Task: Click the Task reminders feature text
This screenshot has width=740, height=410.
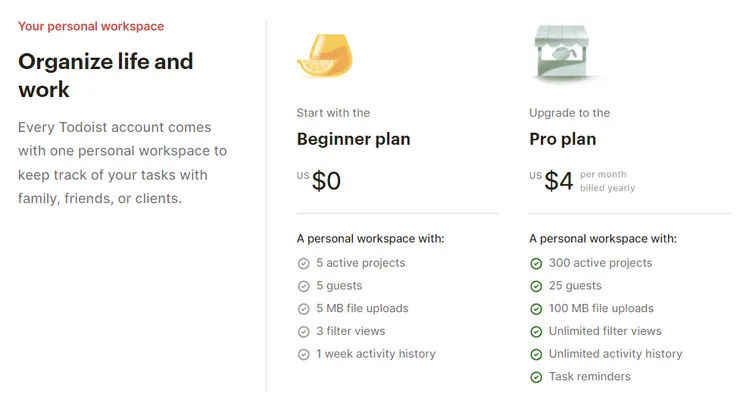Action: tap(589, 377)
